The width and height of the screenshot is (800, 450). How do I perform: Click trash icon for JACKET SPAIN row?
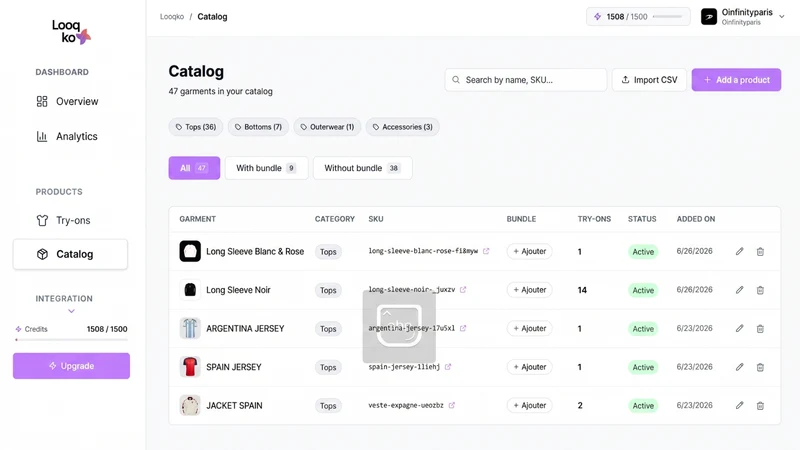pos(760,406)
